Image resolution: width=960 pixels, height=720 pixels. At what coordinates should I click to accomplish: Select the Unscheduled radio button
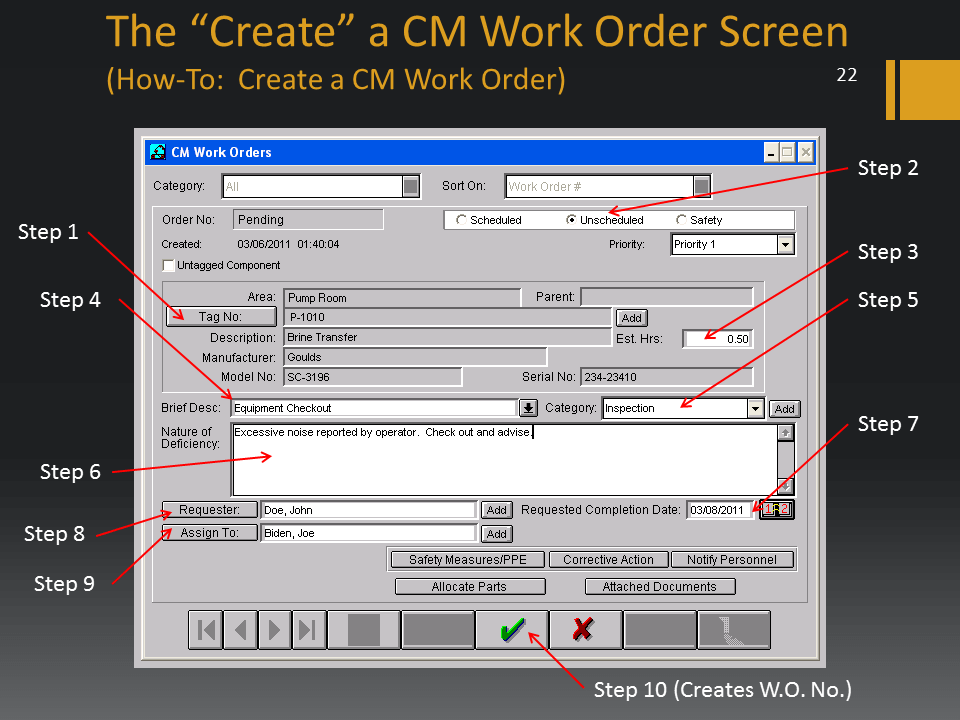click(571, 219)
